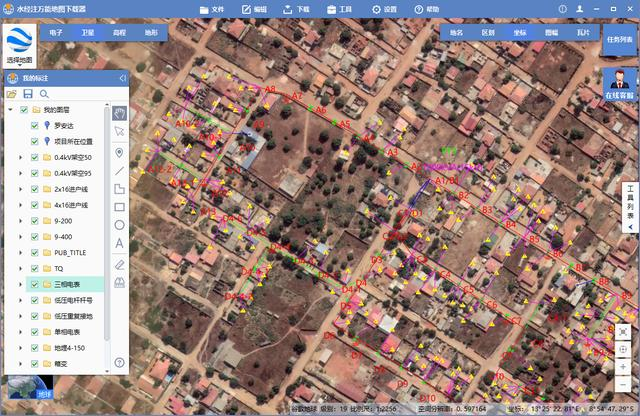
Task: Choose the text label A tool
Action: click(119, 243)
